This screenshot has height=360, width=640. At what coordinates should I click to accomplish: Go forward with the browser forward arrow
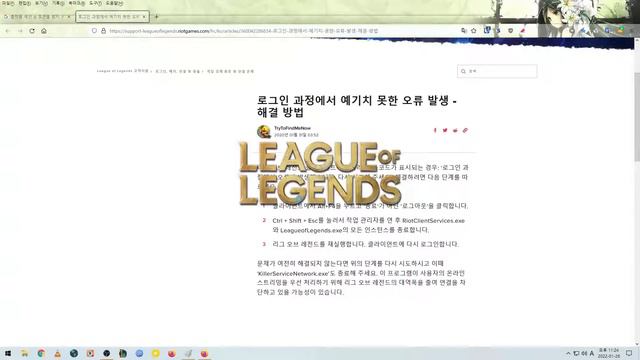[20, 31]
